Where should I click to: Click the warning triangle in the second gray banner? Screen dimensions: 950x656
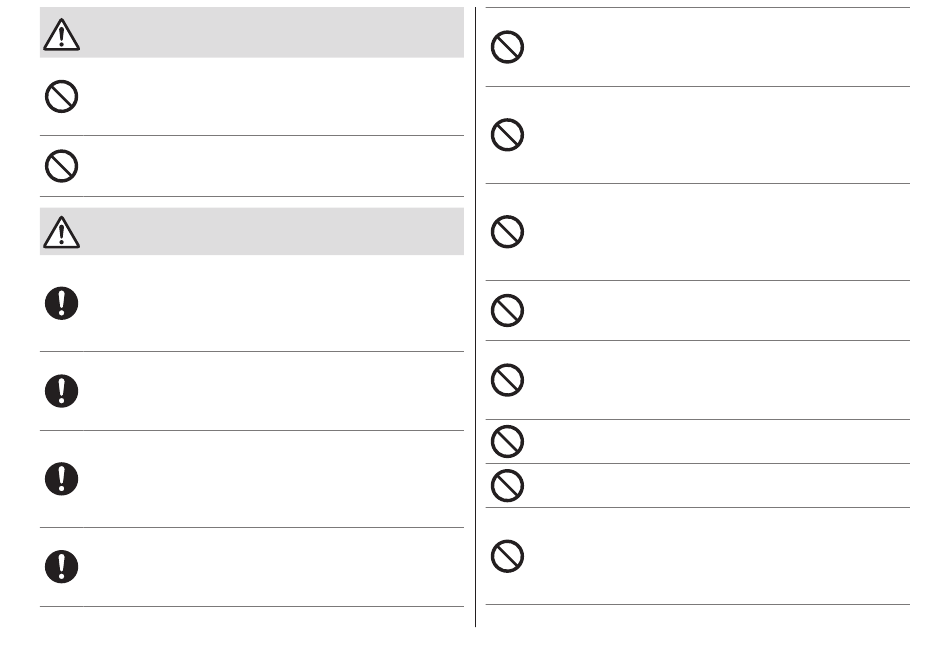pyautogui.click(x=62, y=232)
